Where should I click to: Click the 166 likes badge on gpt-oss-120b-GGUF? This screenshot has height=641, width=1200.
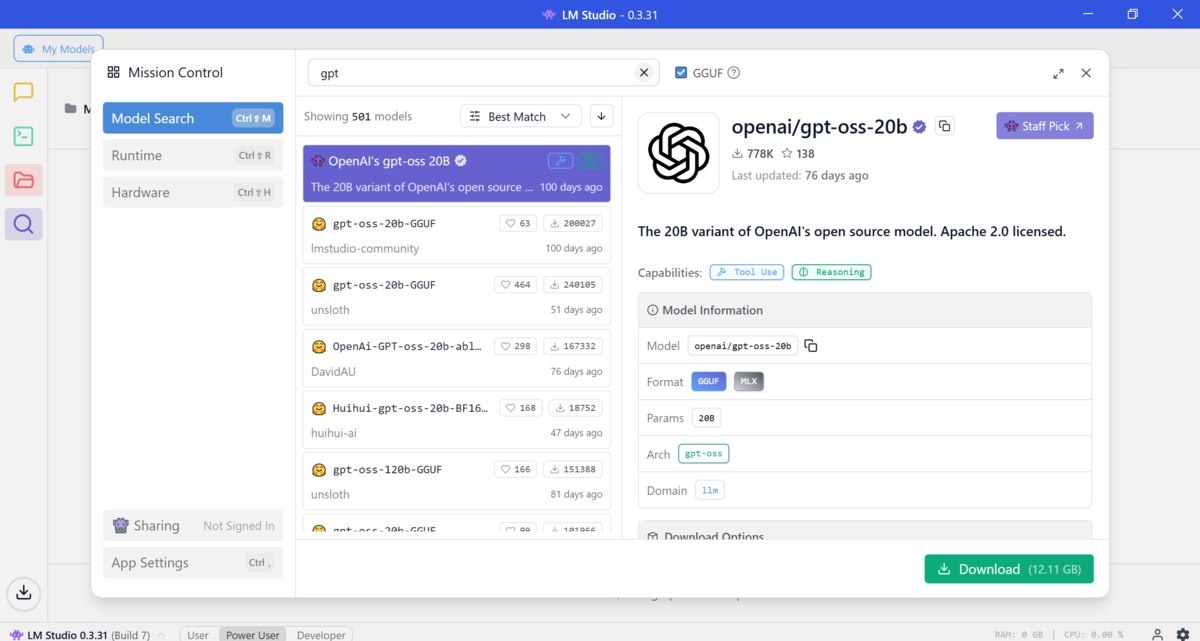coord(516,469)
